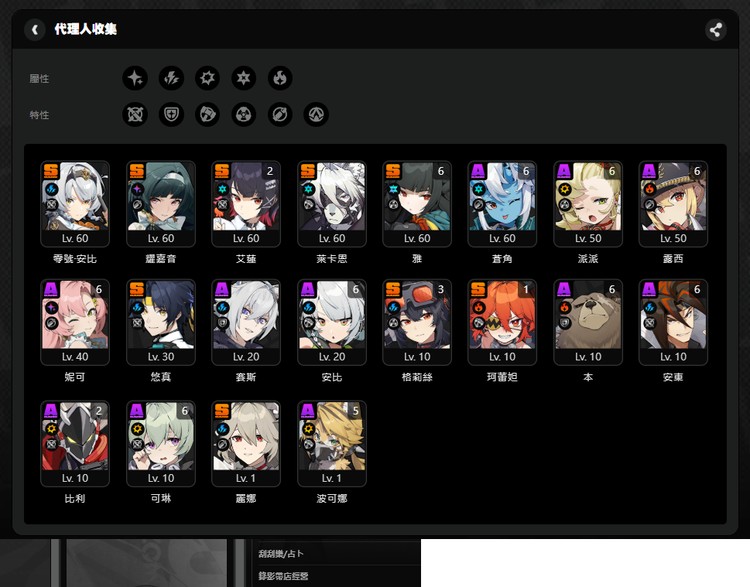Viewport: 750px width, 587px height.
Task: Select agent 妮可 at Lv. 40
Action: (x=75, y=322)
